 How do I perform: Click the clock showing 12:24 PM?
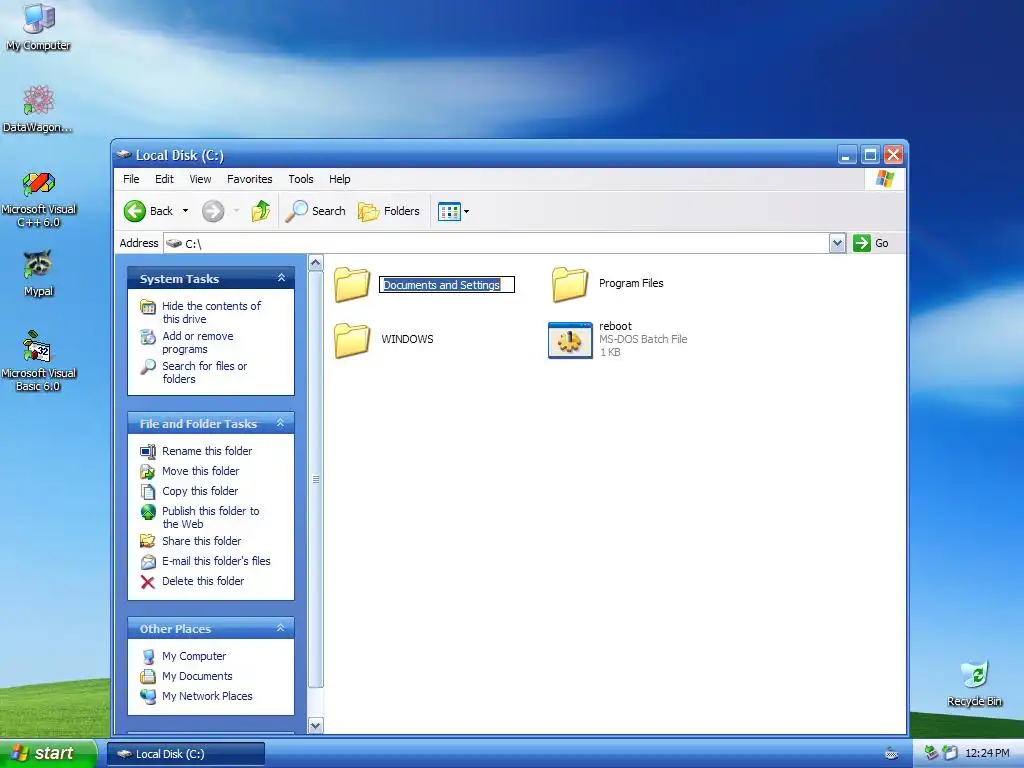coord(987,754)
